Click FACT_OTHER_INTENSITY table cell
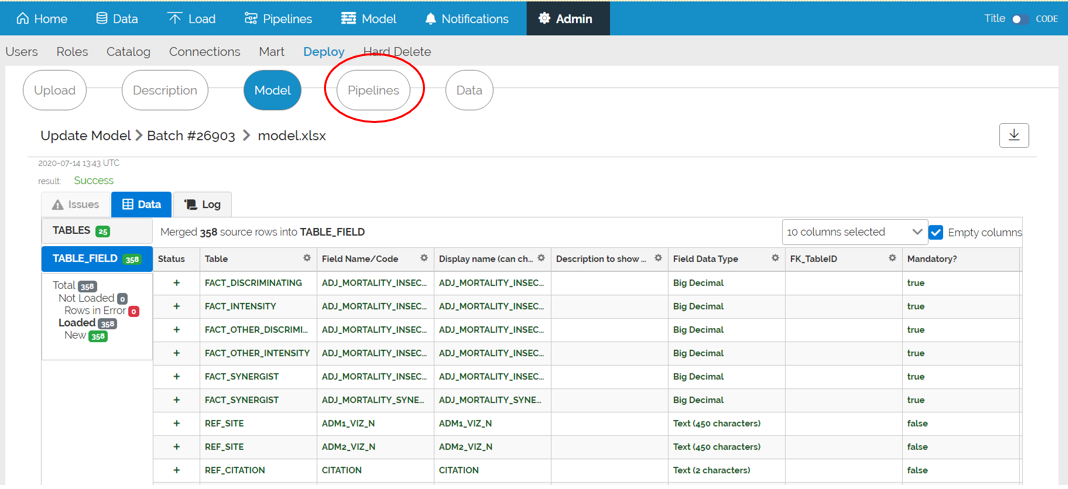This screenshot has height=489, width=1068. tap(258, 353)
